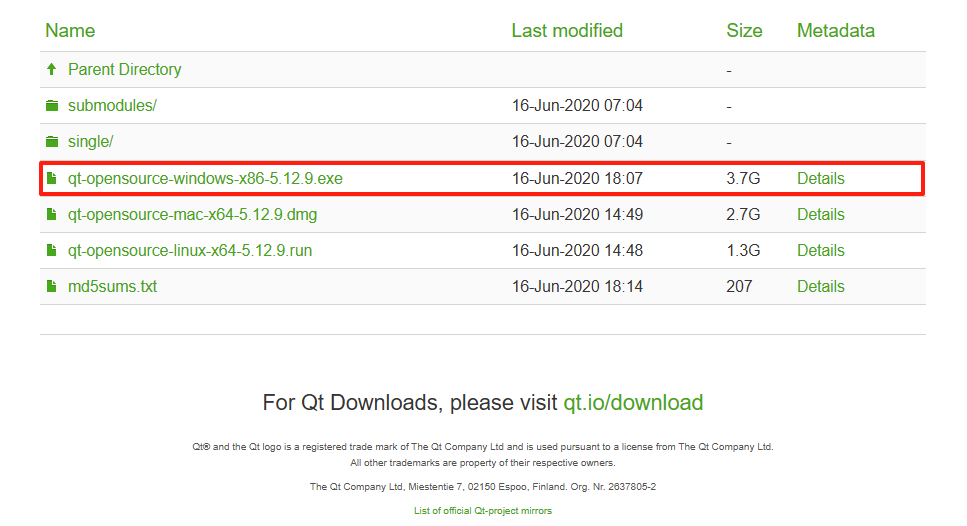Open the md5sums.txt file
The width and height of the screenshot is (967, 526).
point(112,286)
